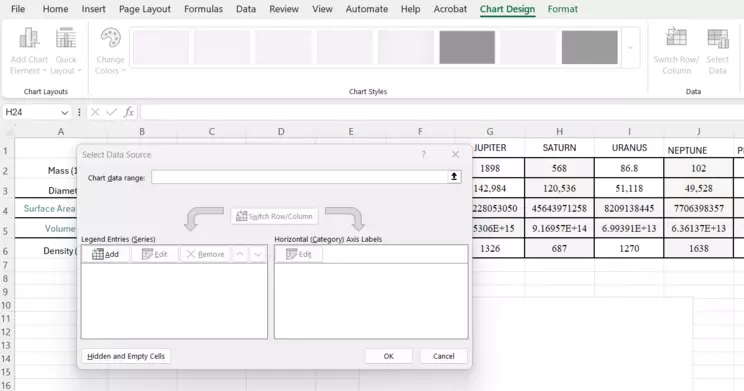Viewport: 744px width, 391px height.
Task: Select the URANUS header cell
Action: pyautogui.click(x=629, y=148)
